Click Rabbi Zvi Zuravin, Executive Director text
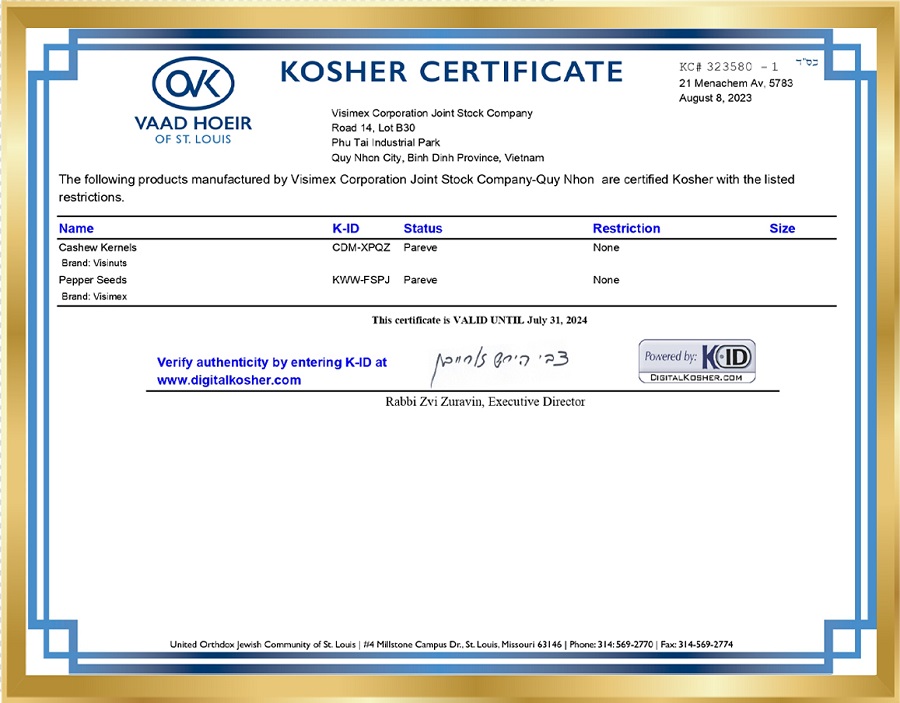Image resolution: width=900 pixels, height=703 pixels. tap(485, 402)
